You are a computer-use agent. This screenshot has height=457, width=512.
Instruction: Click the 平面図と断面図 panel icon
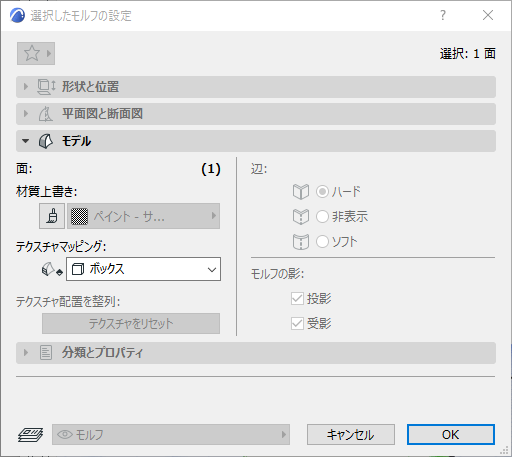point(46,114)
